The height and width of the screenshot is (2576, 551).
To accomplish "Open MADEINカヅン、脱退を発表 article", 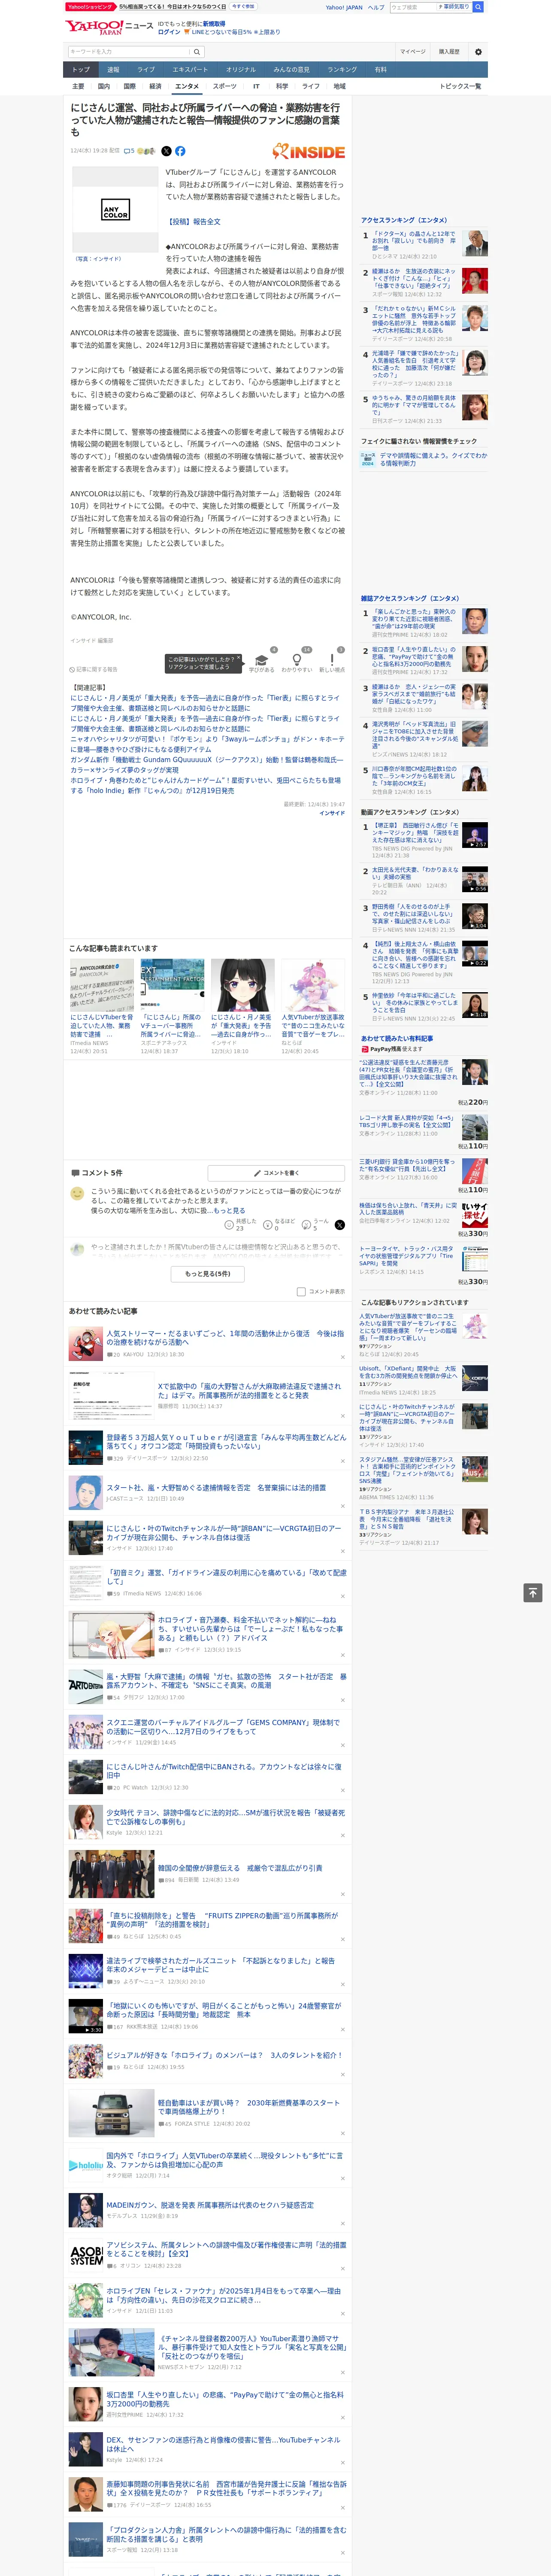I will click(210, 2205).
